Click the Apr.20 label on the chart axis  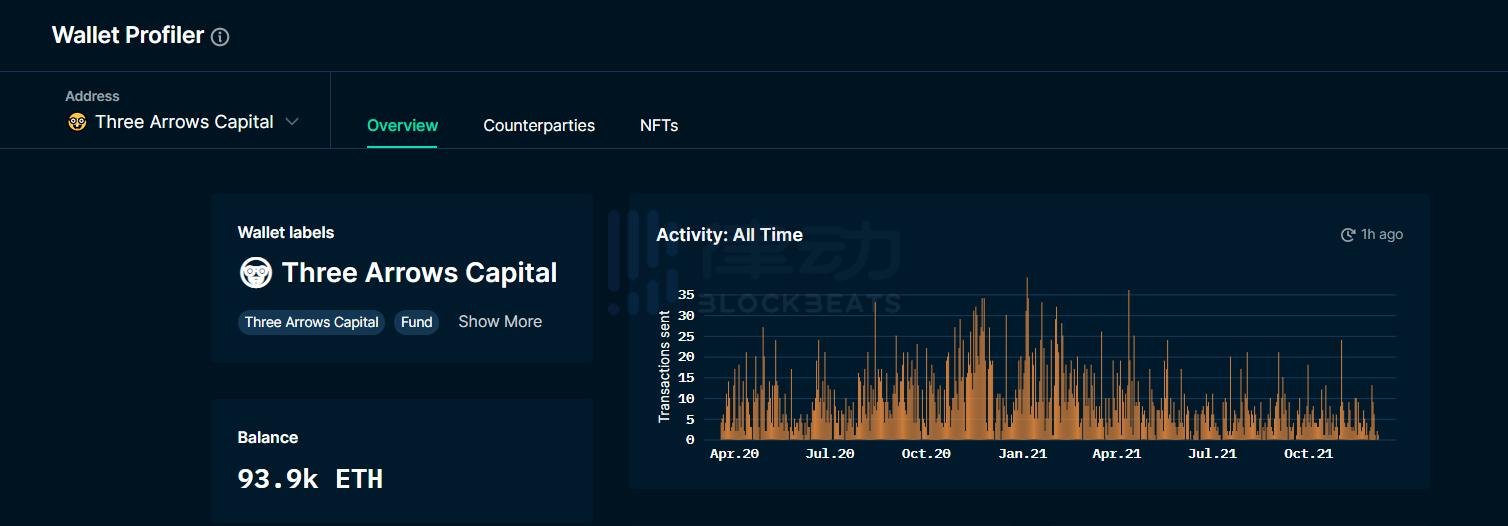point(734,454)
